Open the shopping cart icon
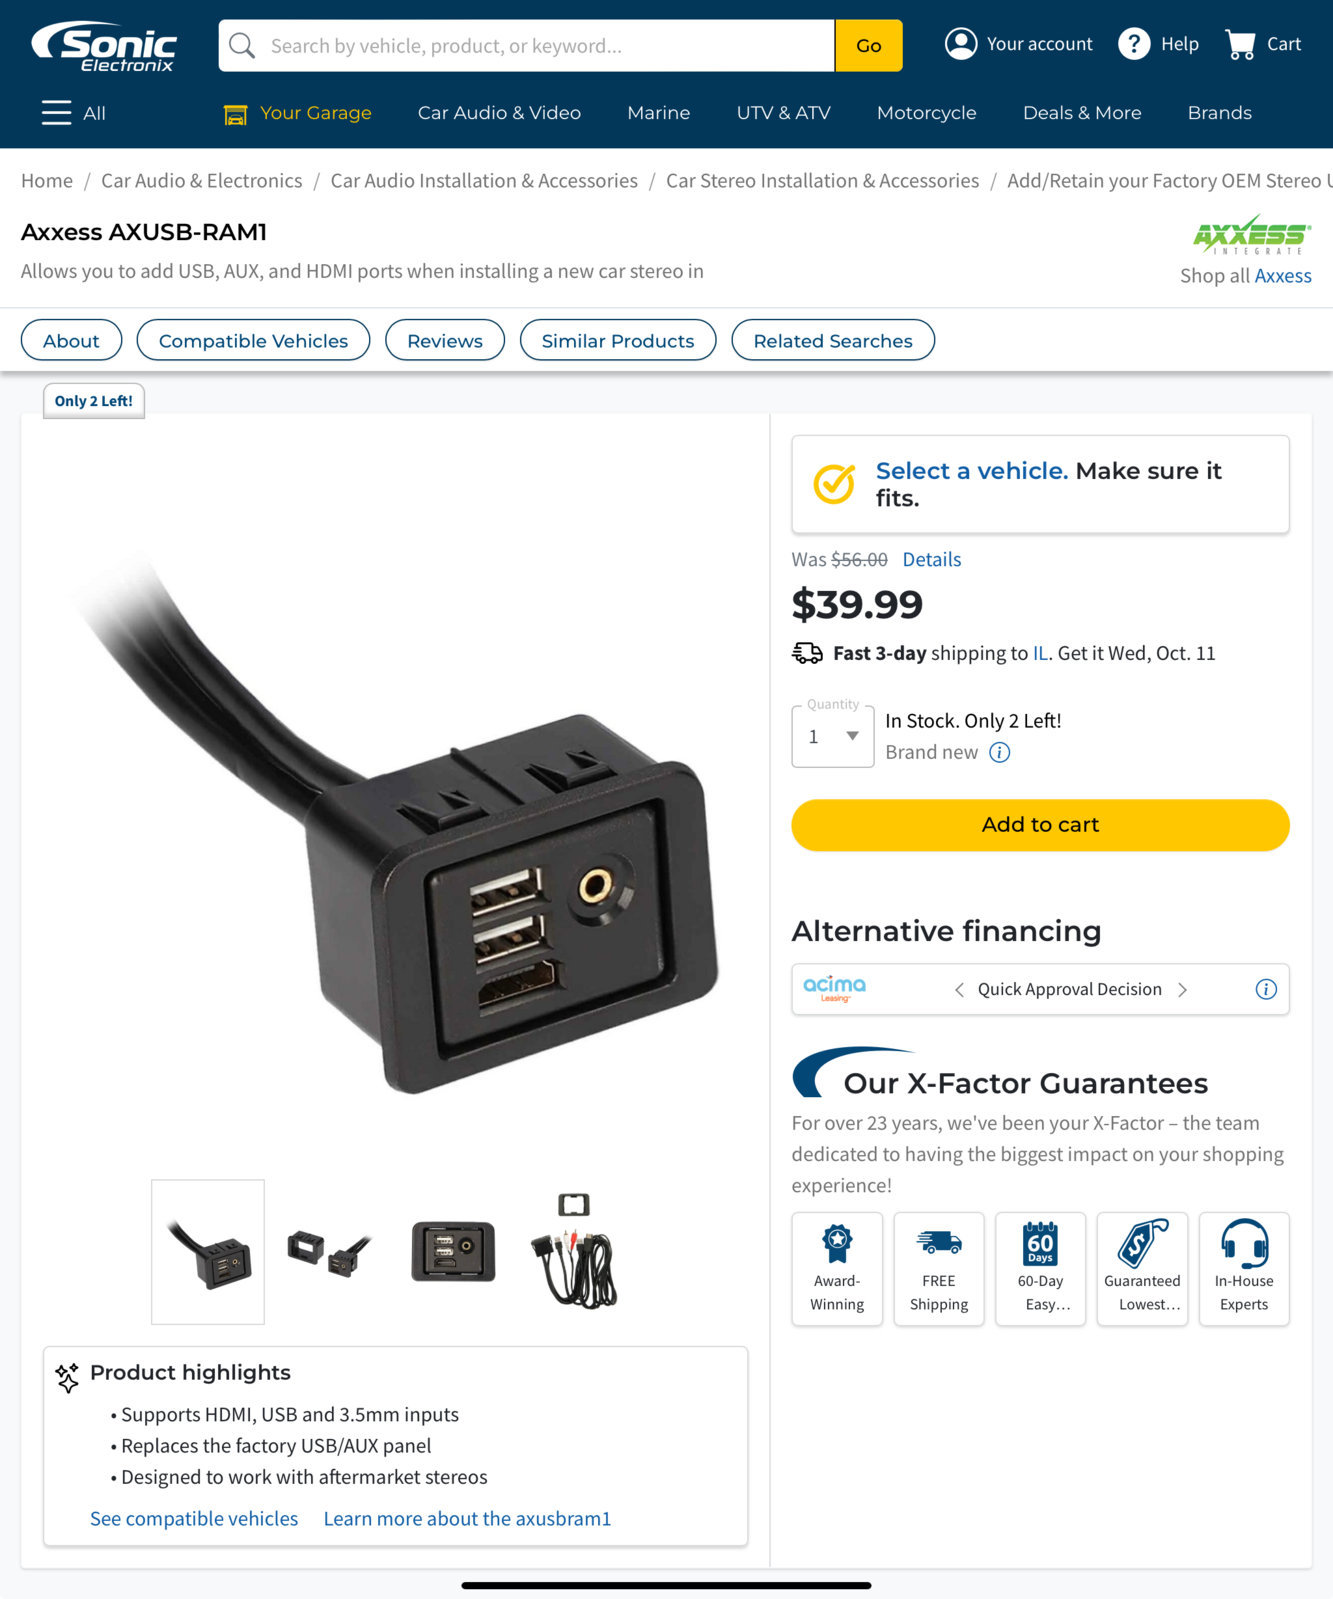Screen dimensions: 1333x1599 click(1240, 44)
